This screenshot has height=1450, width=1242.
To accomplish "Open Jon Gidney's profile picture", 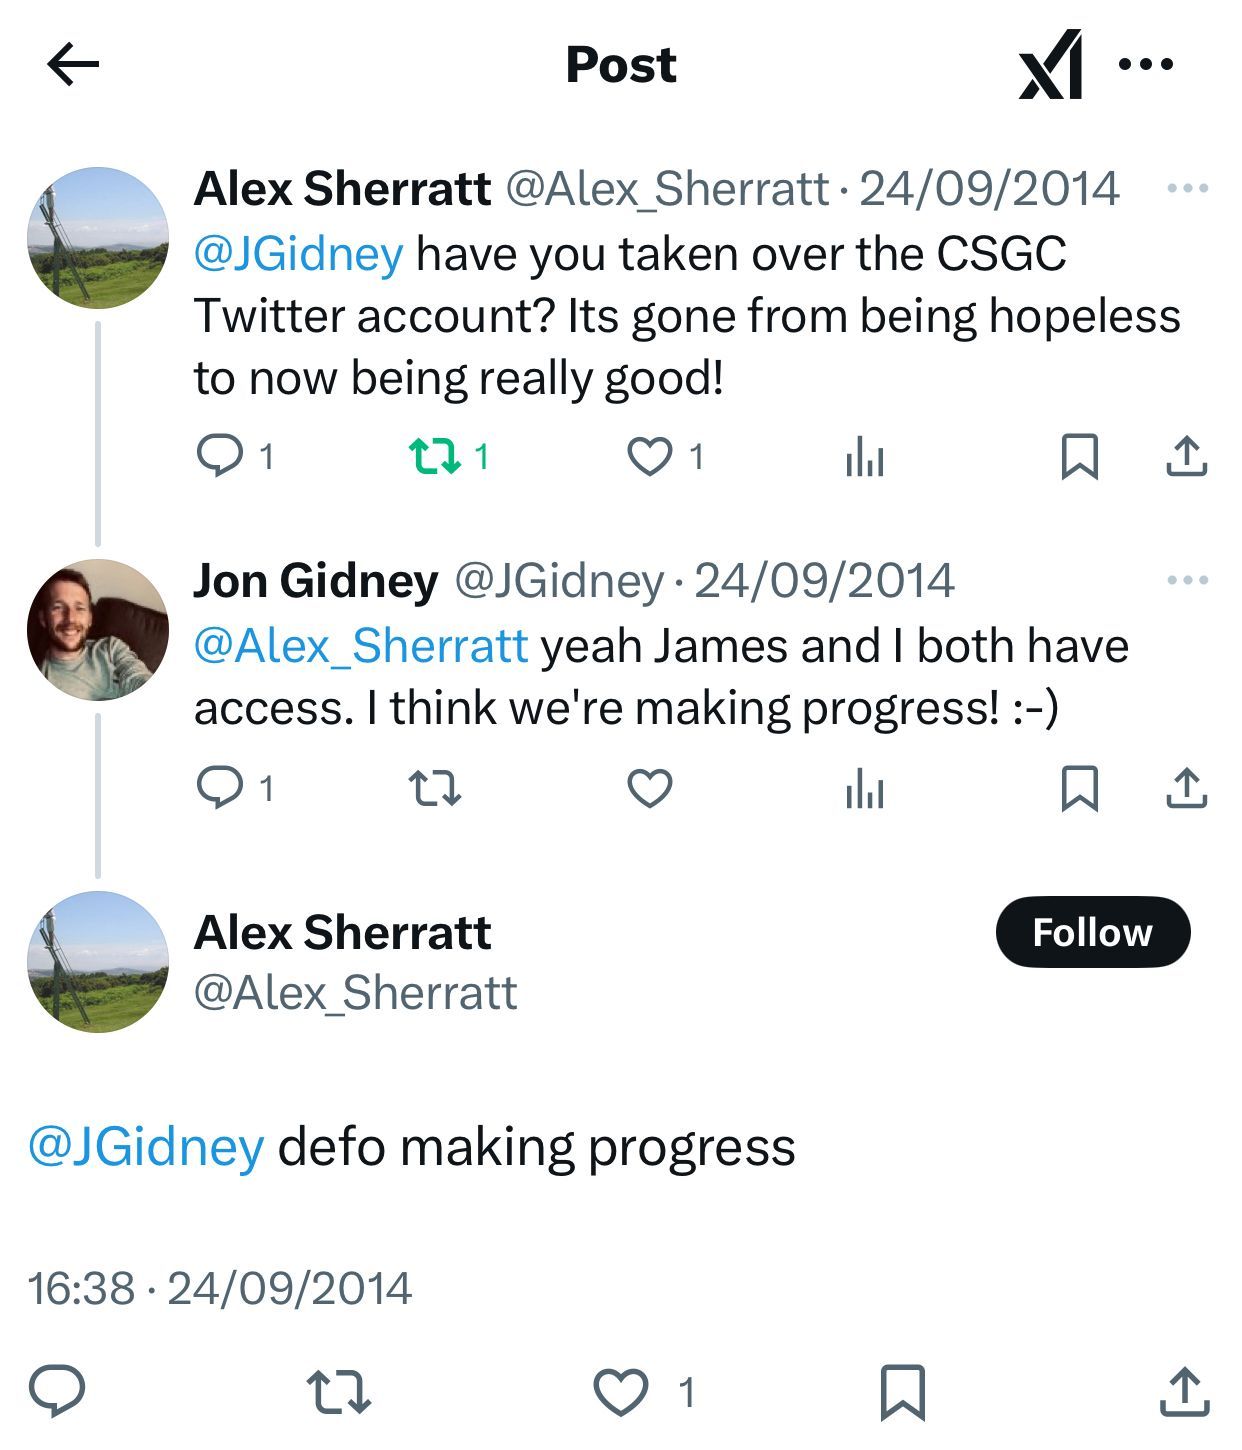I will [x=98, y=630].
